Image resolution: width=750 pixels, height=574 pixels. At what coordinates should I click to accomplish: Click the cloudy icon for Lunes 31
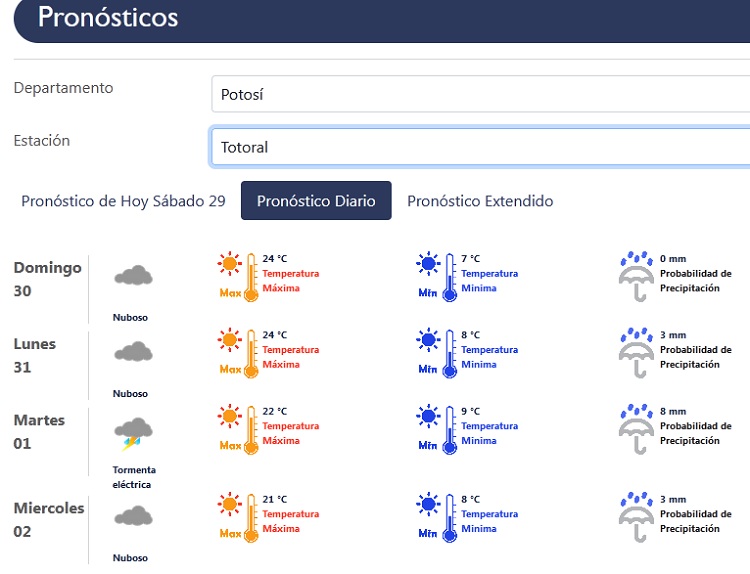pos(132,352)
